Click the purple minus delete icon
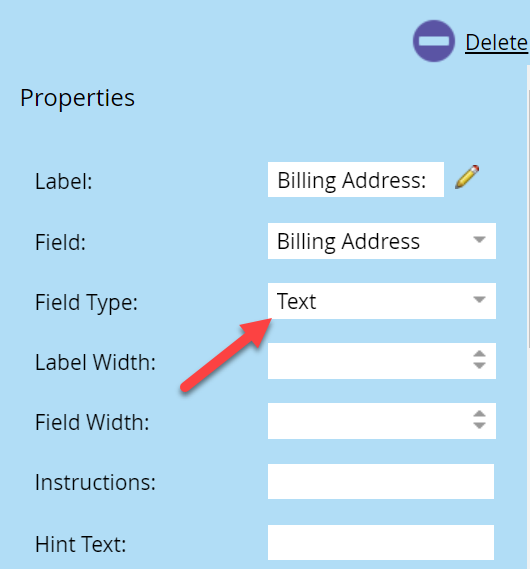 coord(434,41)
